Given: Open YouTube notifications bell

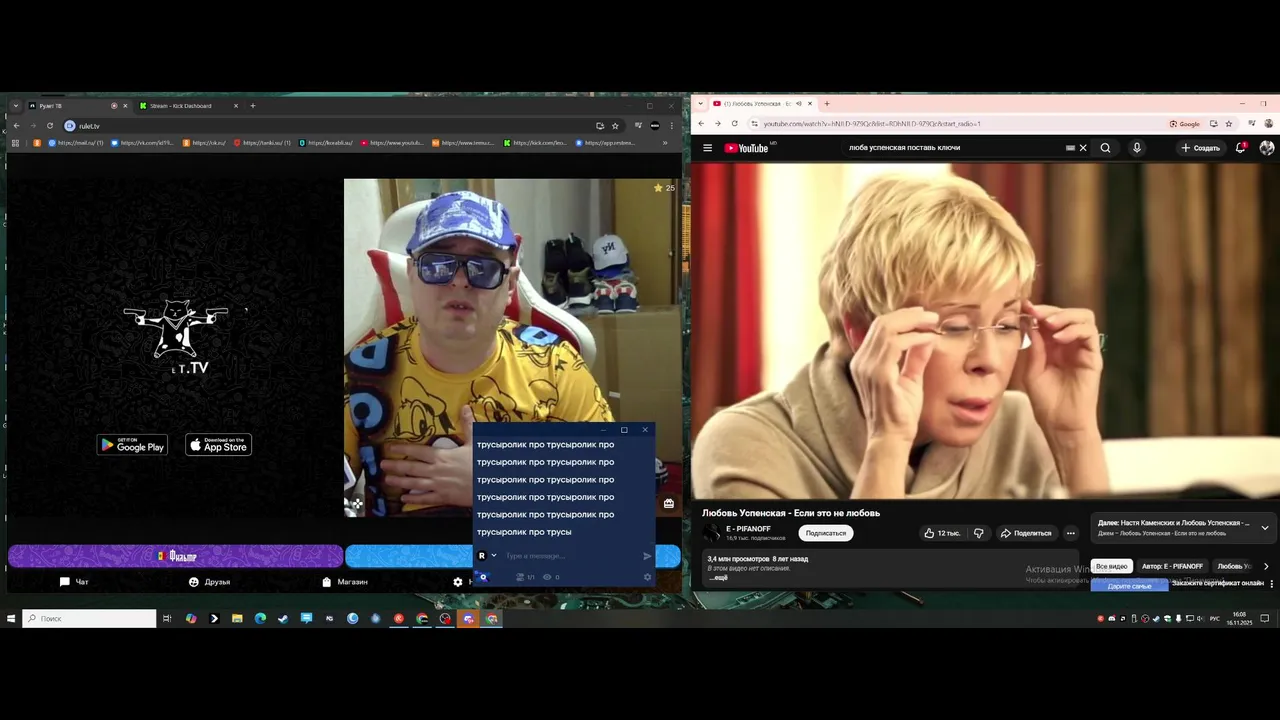Looking at the screenshot, I should [x=1240, y=148].
